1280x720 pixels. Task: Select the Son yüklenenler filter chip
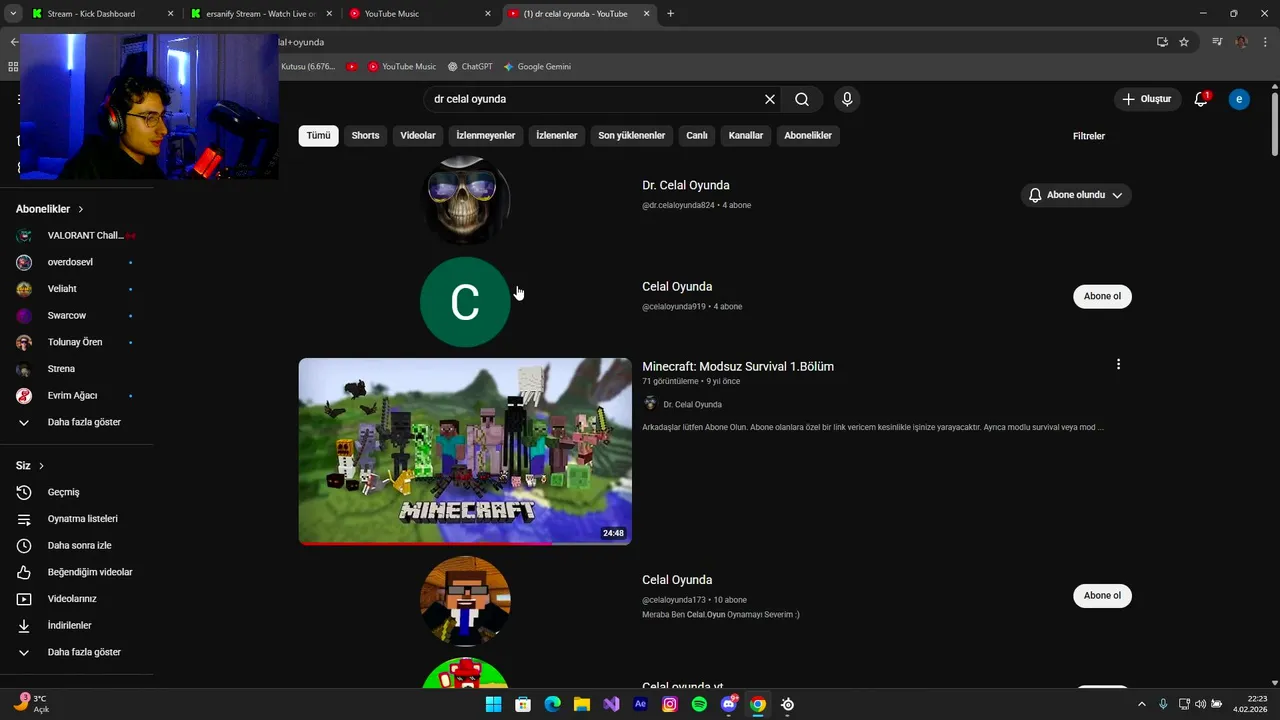pos(632,136)
